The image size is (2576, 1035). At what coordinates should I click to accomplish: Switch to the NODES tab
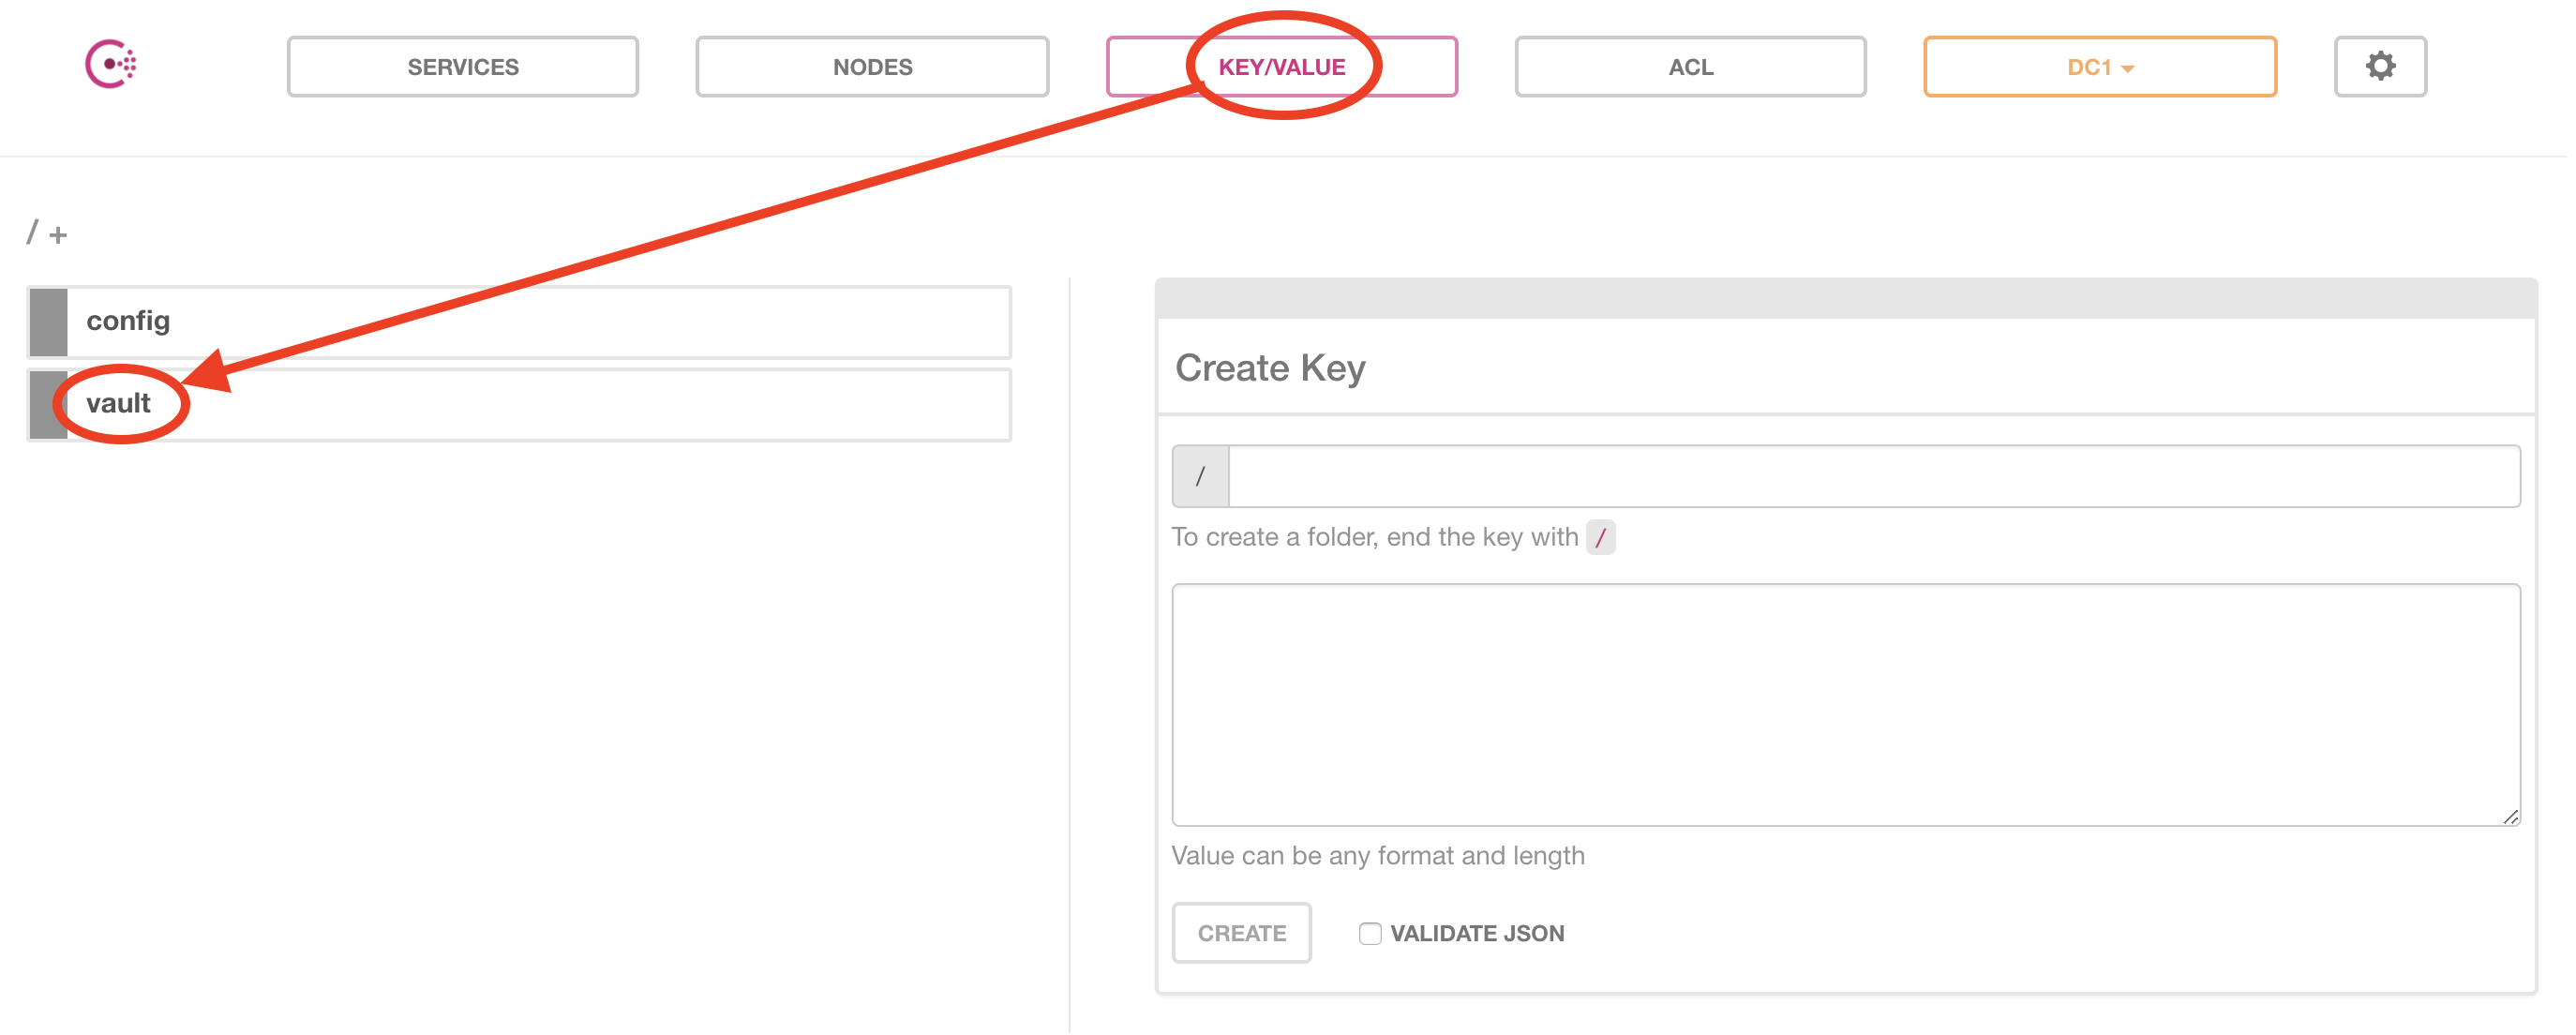point(871,66)
